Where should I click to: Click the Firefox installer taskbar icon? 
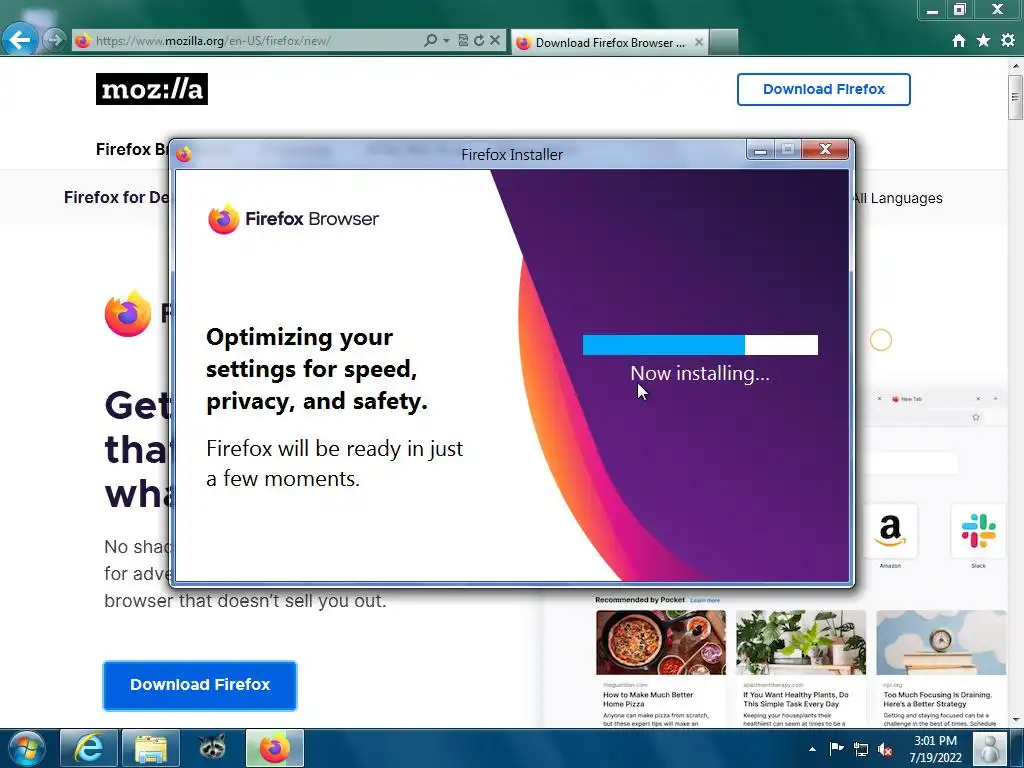coord(274,748)
